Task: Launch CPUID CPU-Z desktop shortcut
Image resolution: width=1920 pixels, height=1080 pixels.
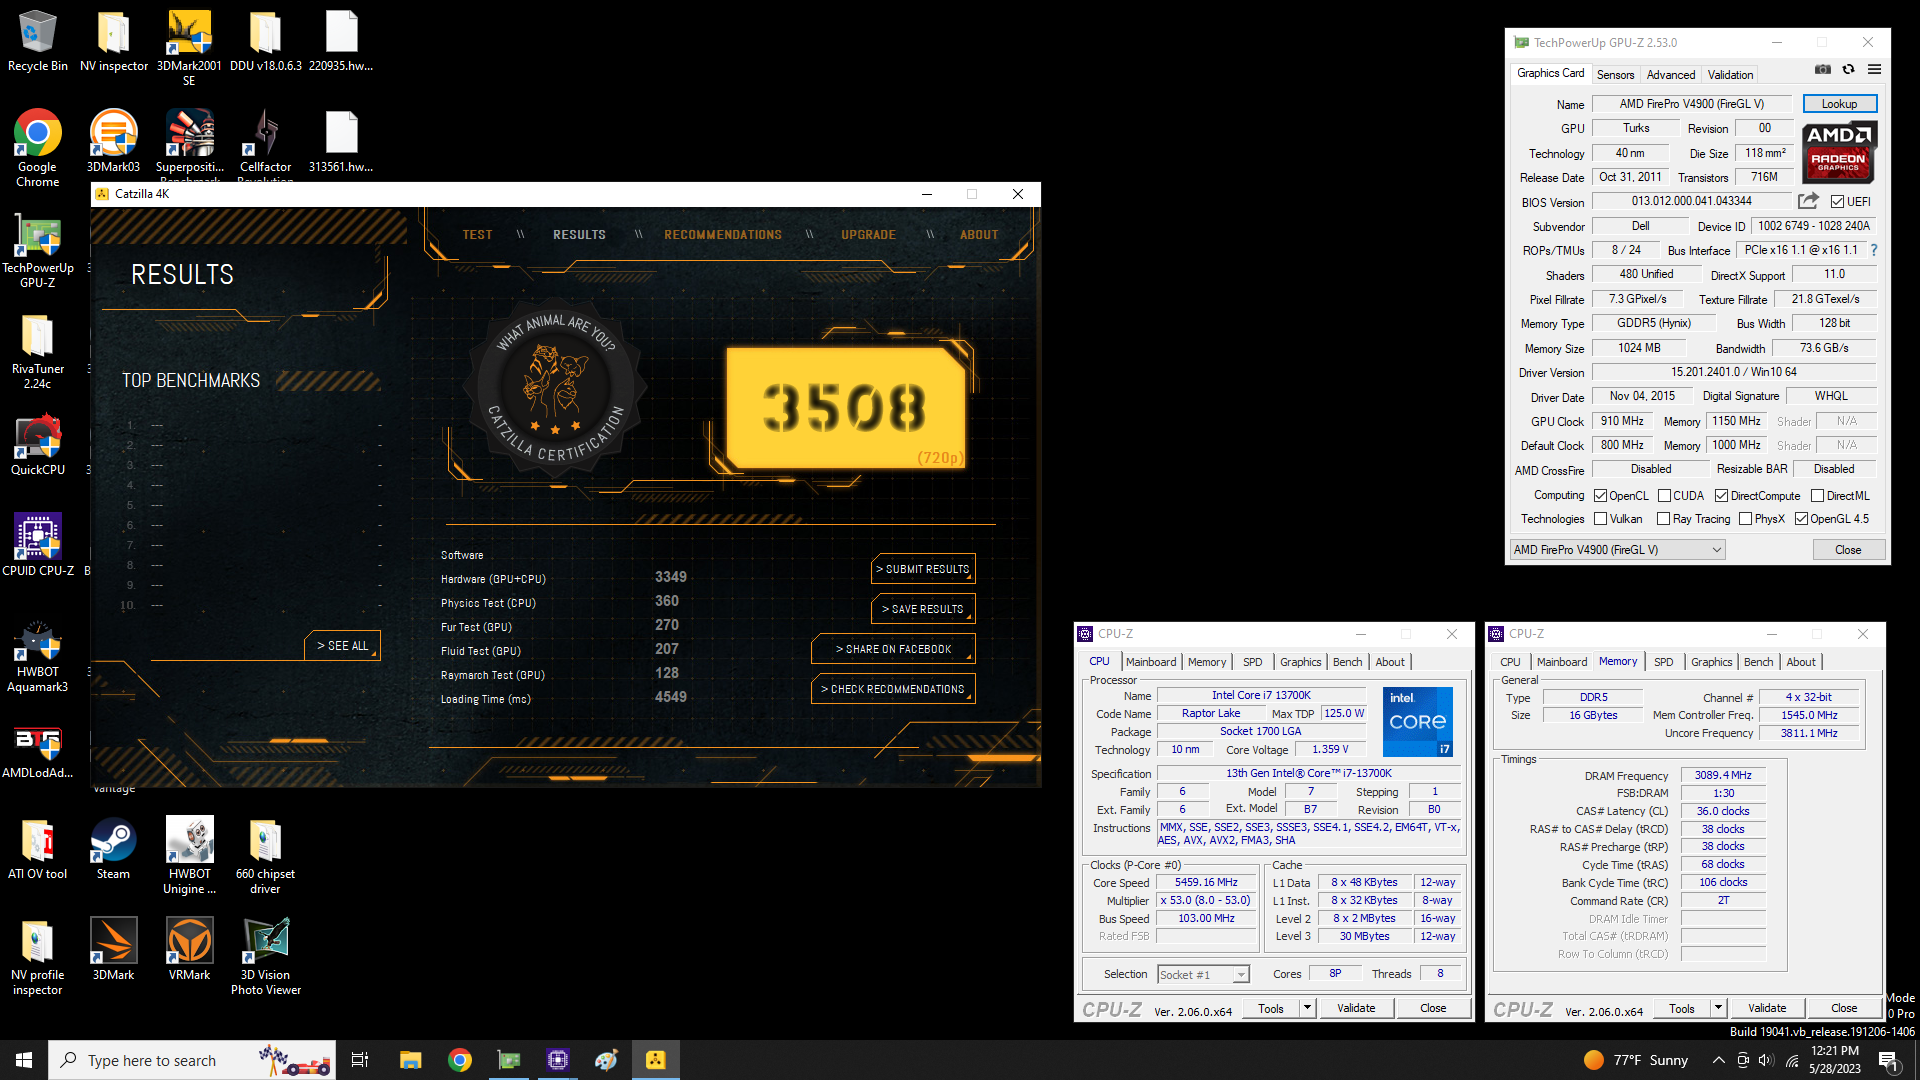Action: tap(38, 545)
